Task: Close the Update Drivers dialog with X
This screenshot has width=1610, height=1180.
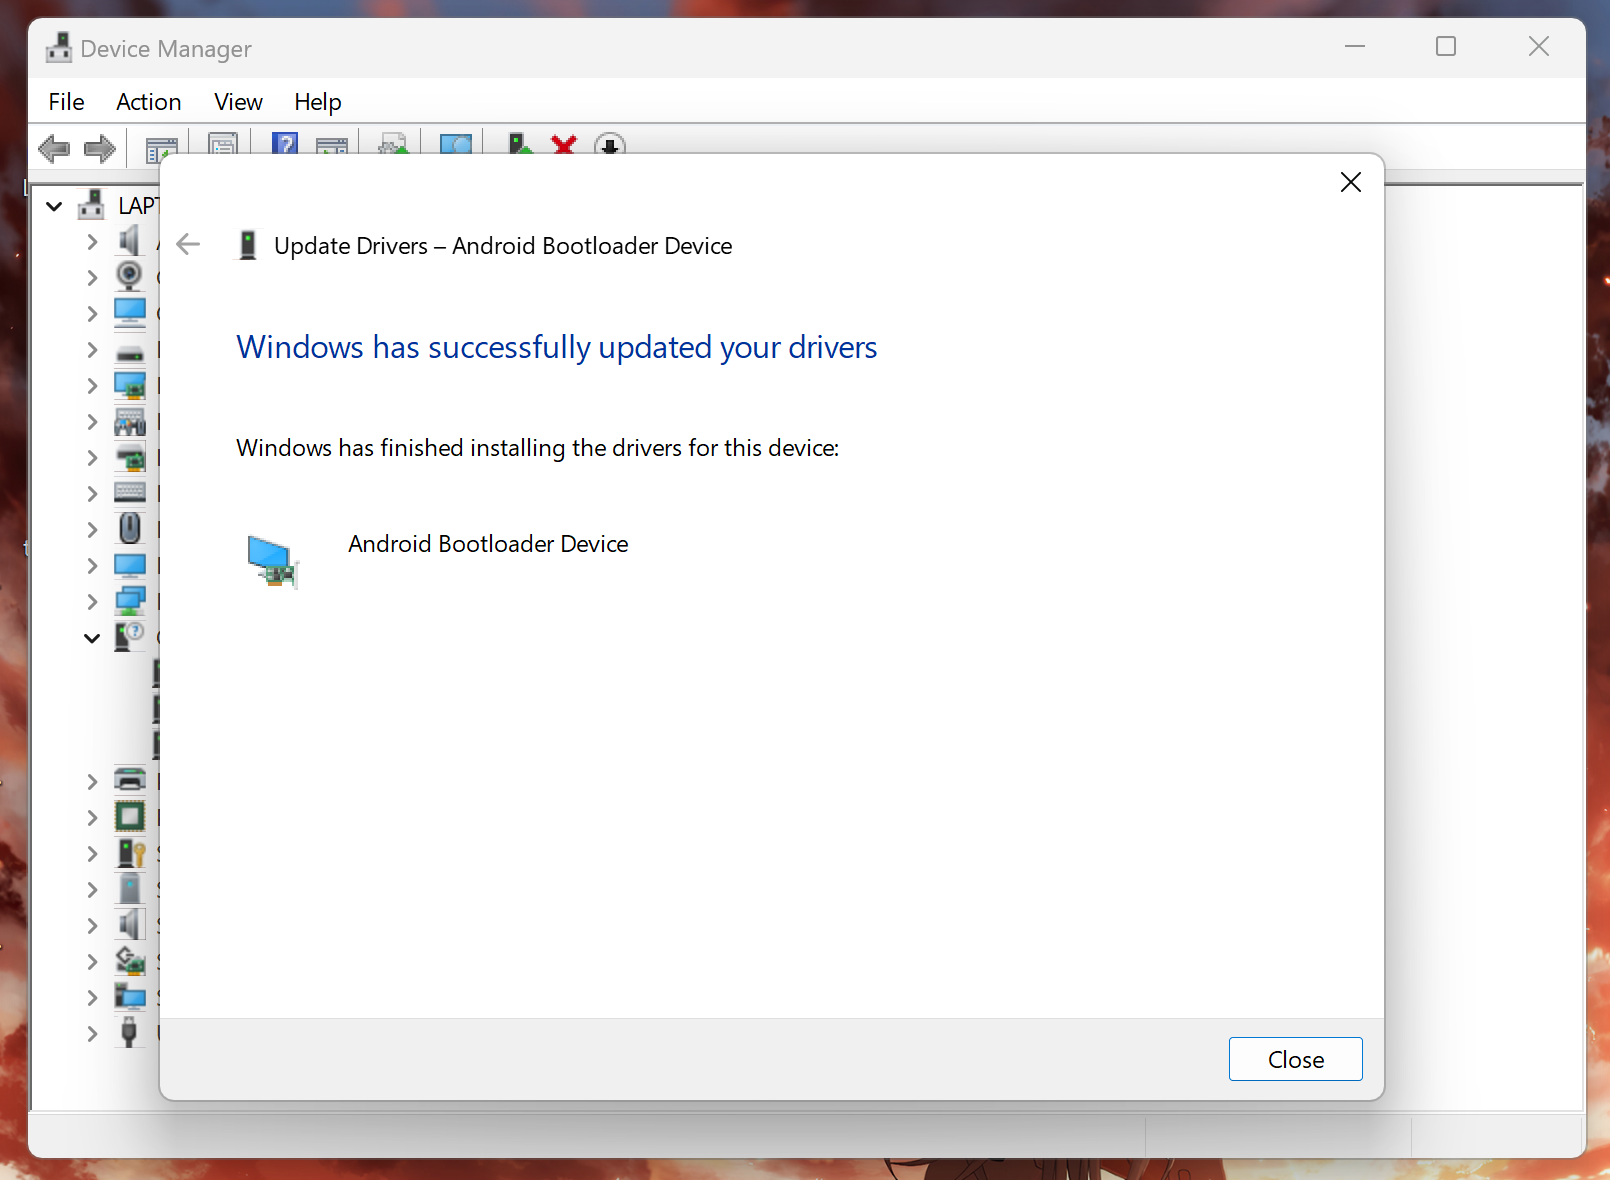Action: tap(1351, 182)
